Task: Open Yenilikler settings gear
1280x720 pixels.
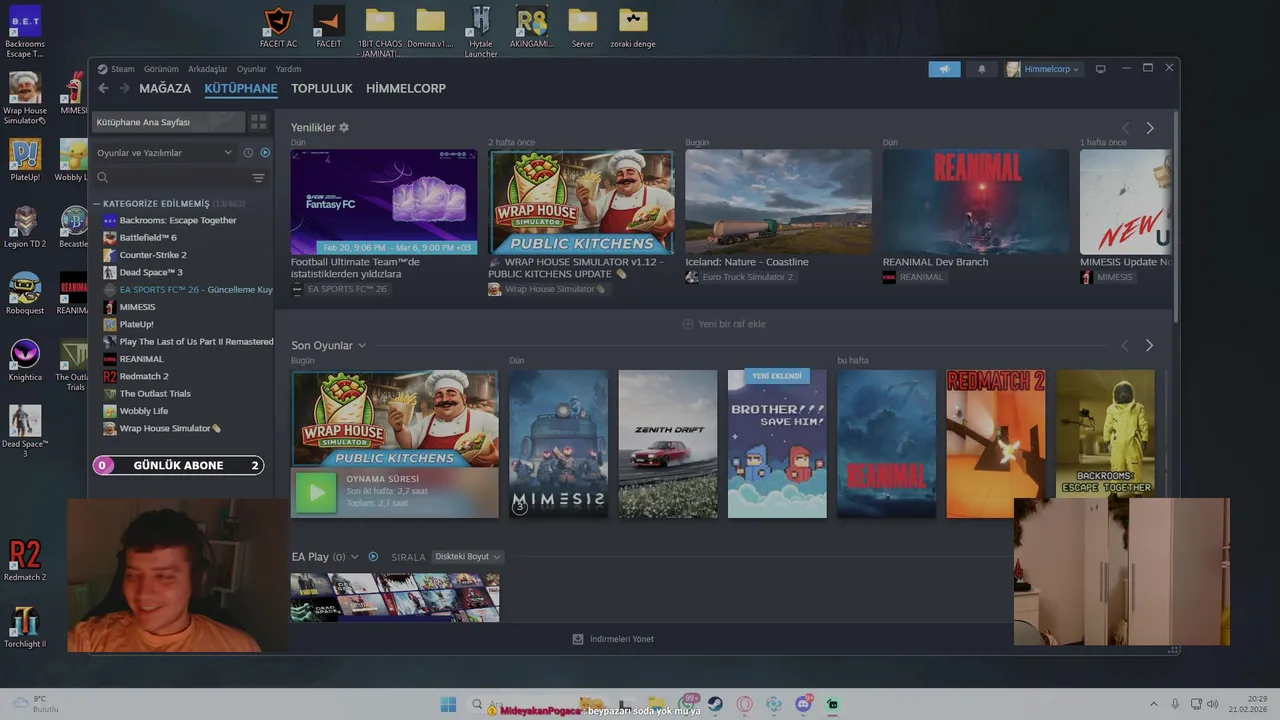Action: [x=344, y=128]
